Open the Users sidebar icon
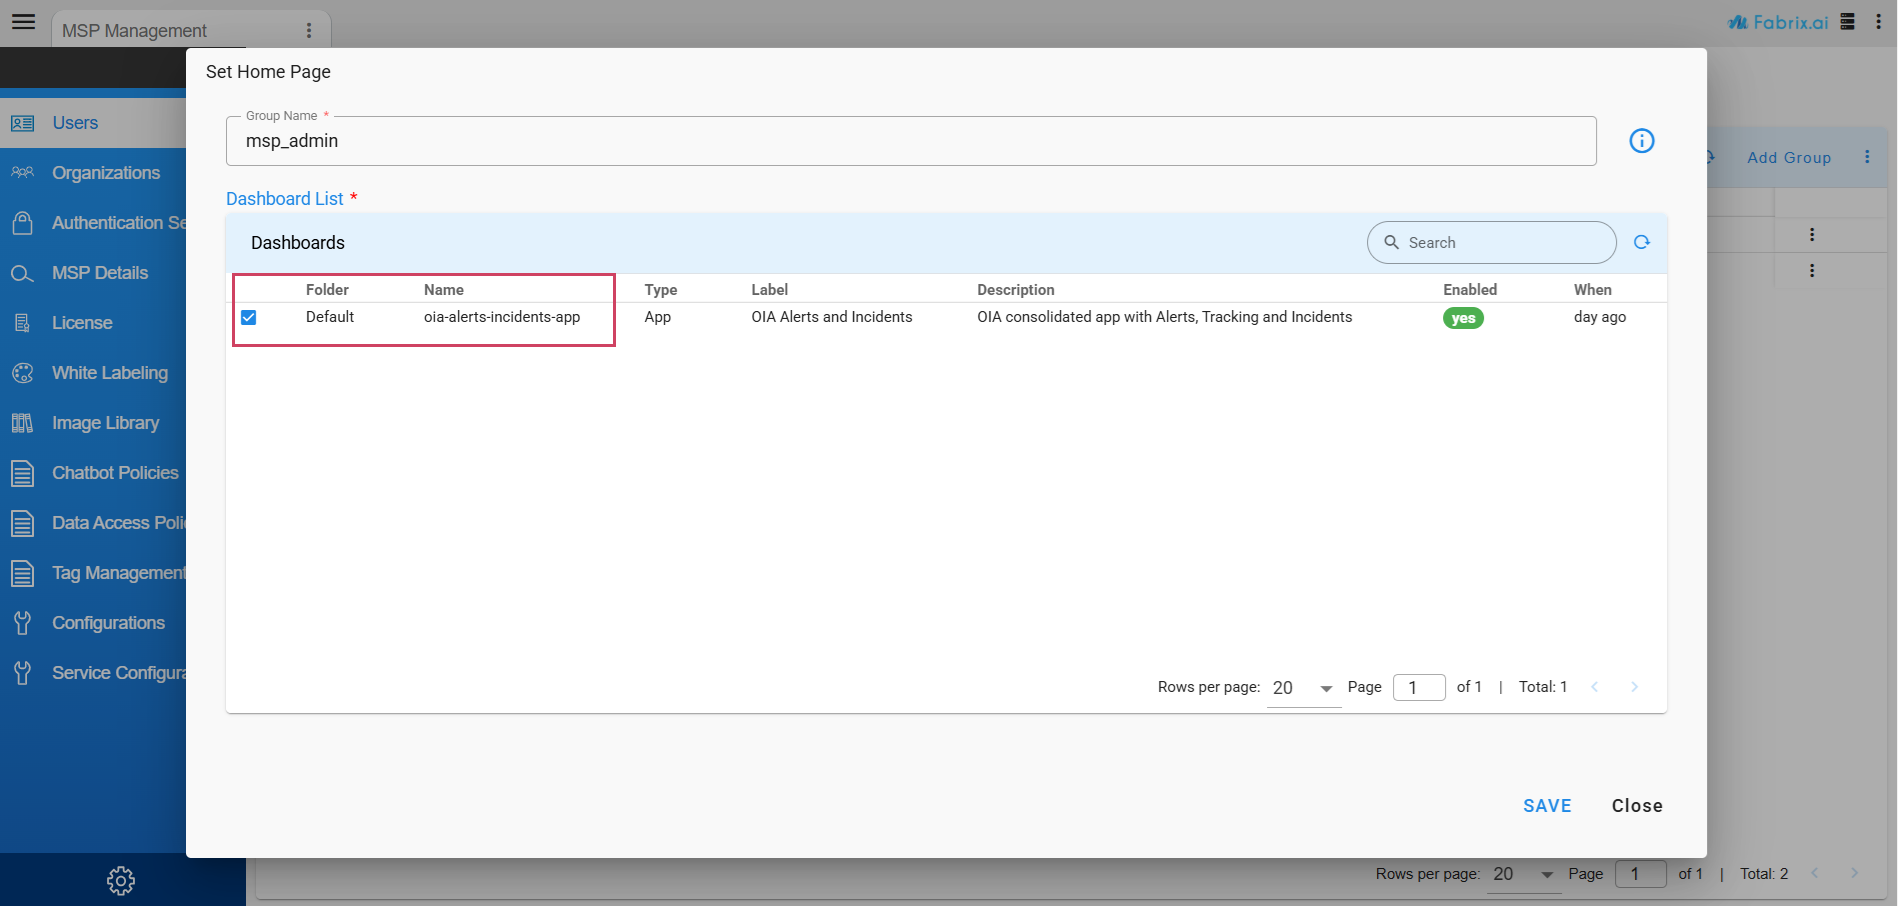1901x906 pixels. [x=23, y=123]
